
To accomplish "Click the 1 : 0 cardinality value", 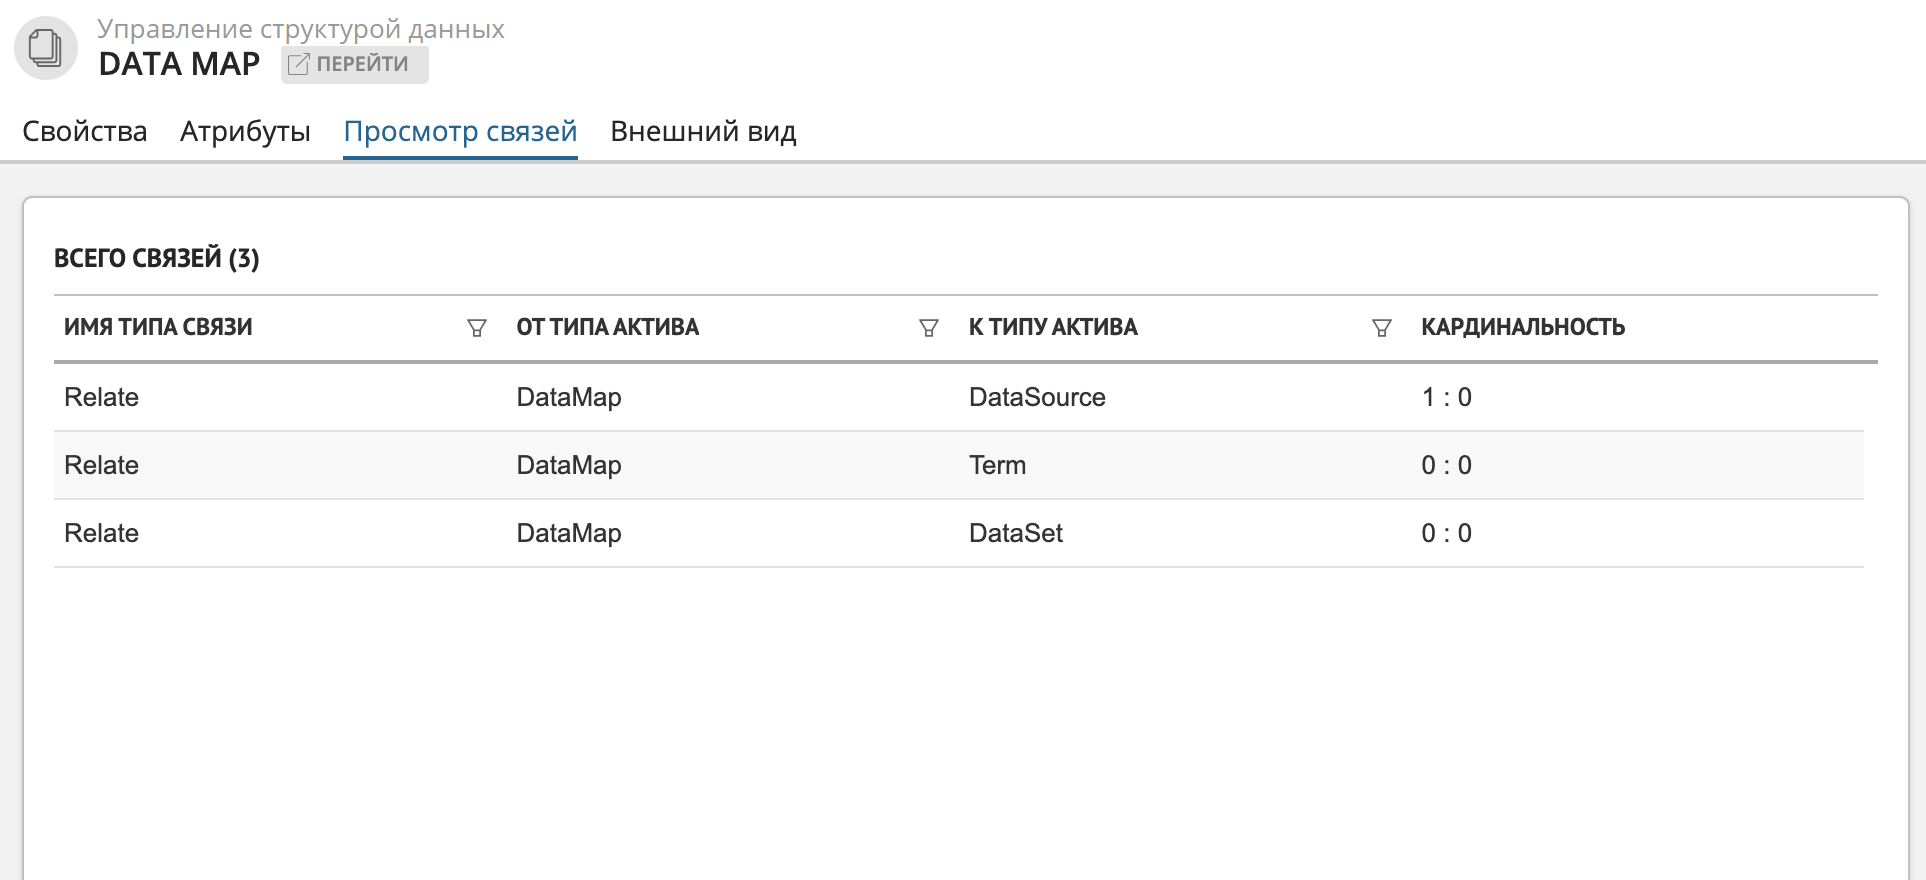I will pos(1446,397).
